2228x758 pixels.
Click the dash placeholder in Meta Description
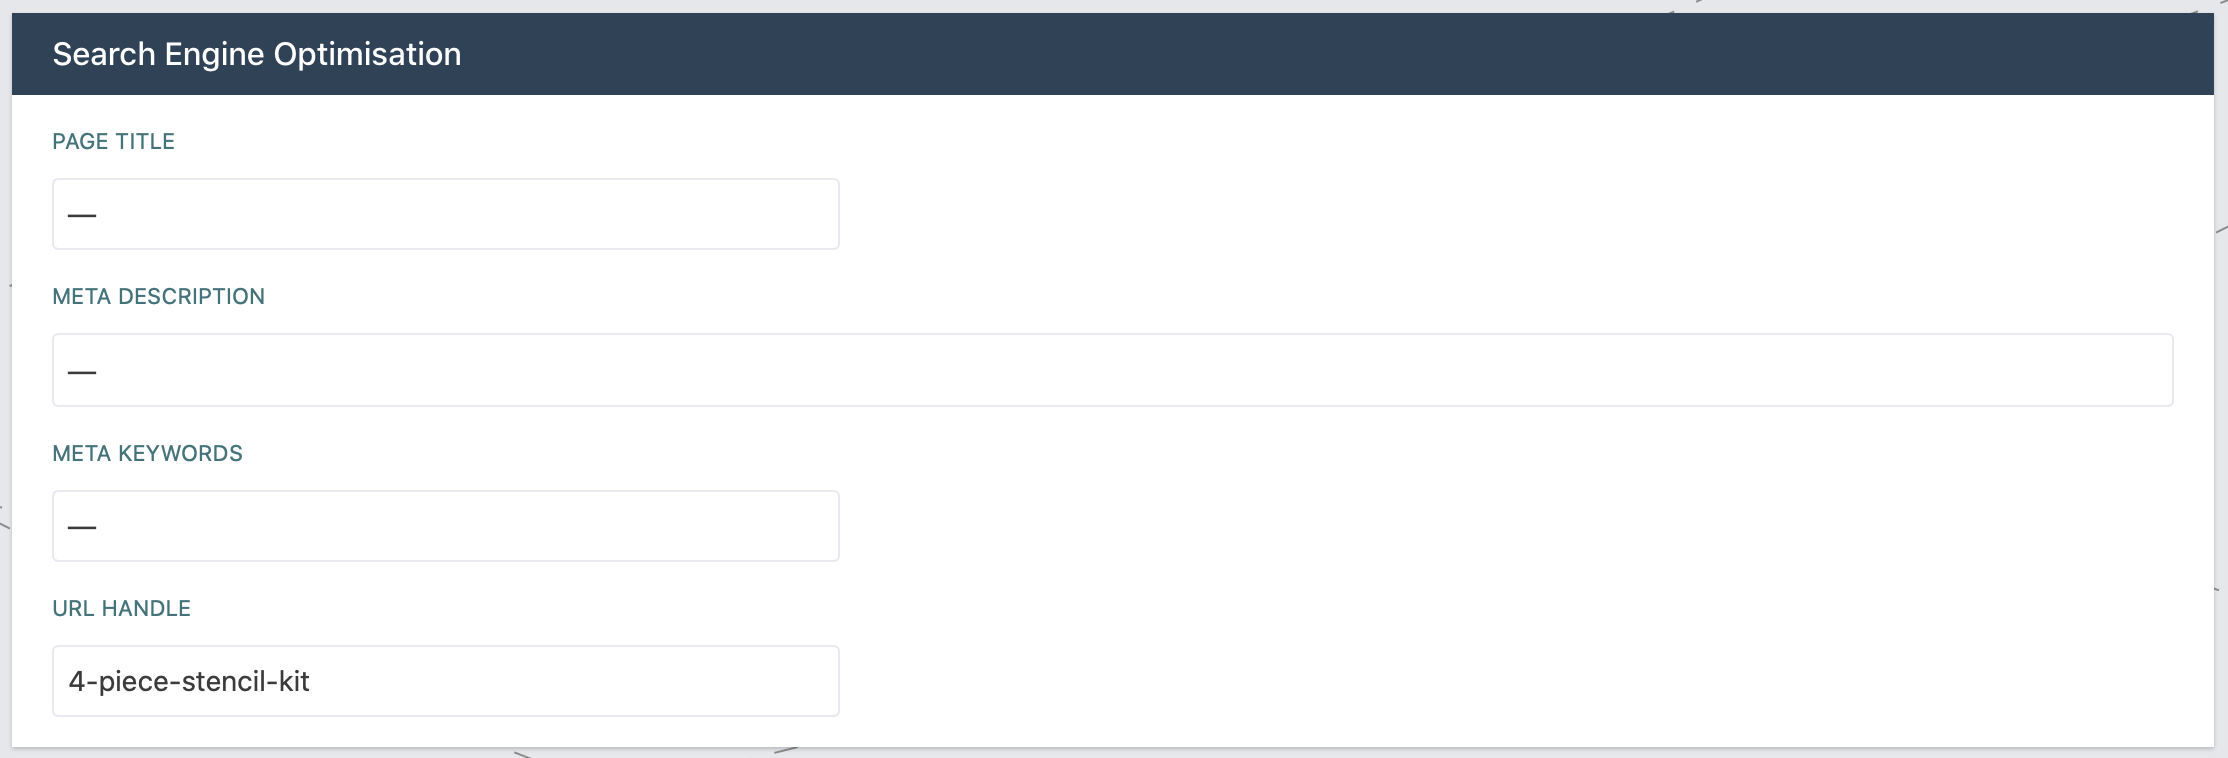[x=82, y=372]
